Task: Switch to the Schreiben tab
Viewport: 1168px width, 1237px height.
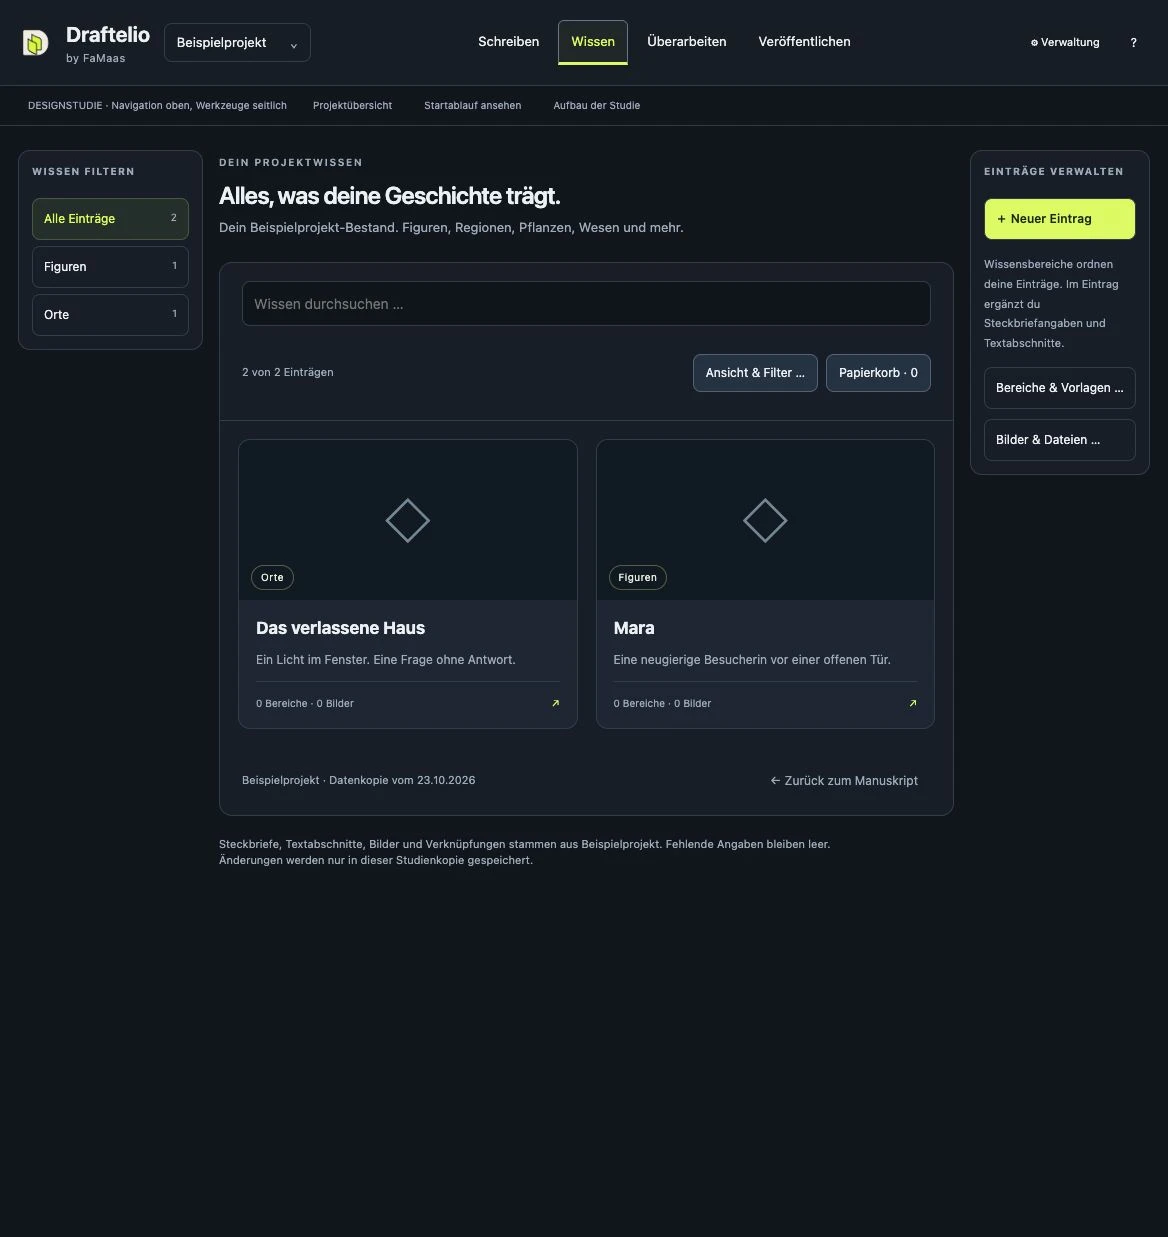Action: pyautogui.click(x=509, y=42)
